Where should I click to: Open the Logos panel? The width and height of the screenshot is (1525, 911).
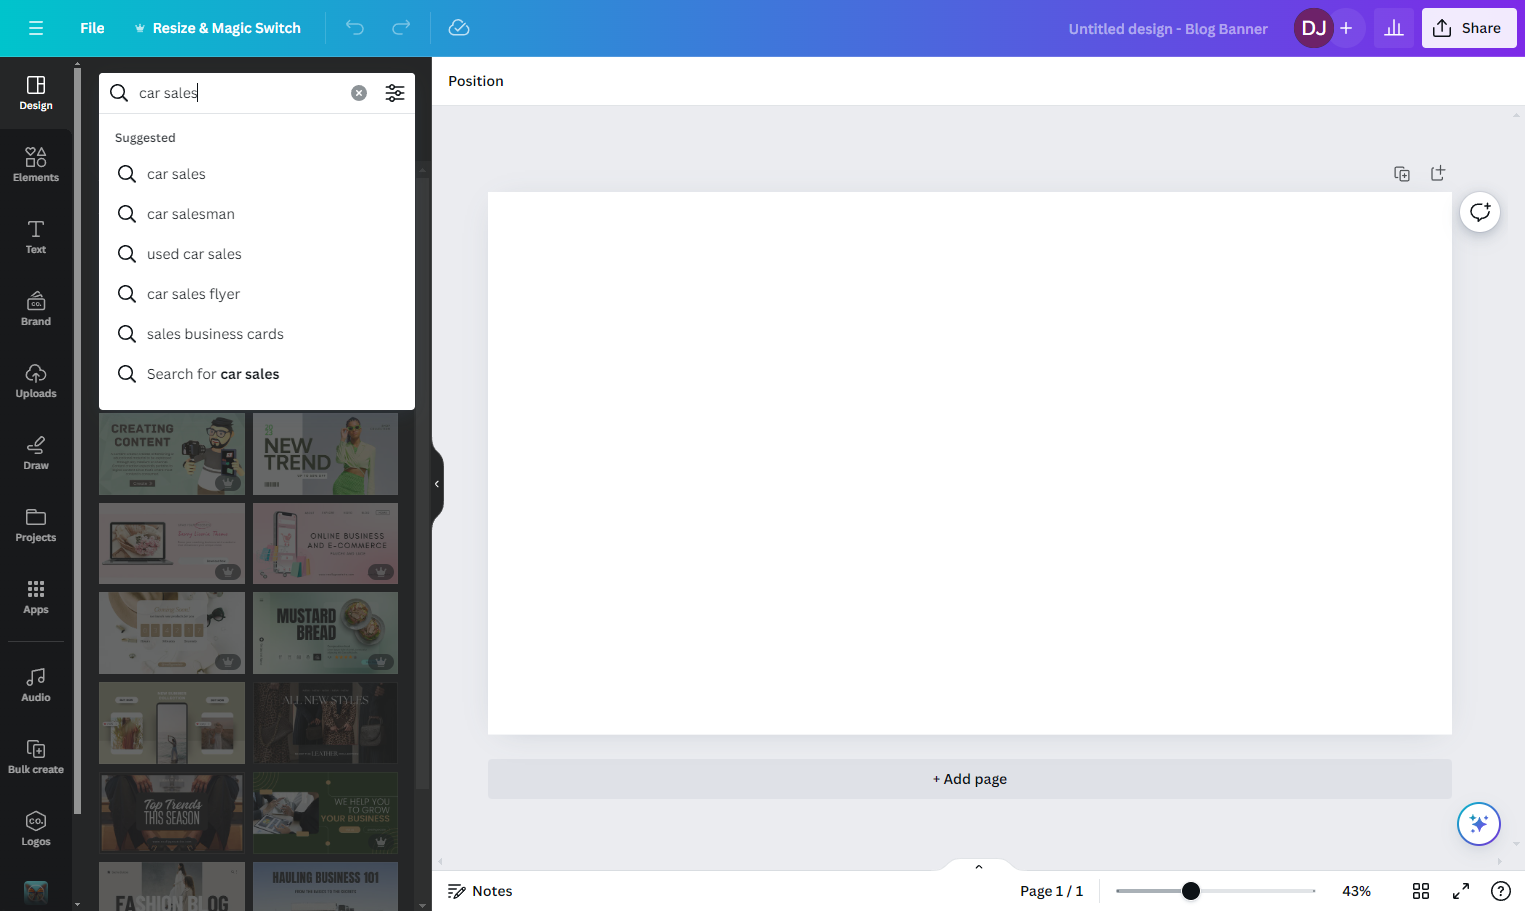[36, 829]
